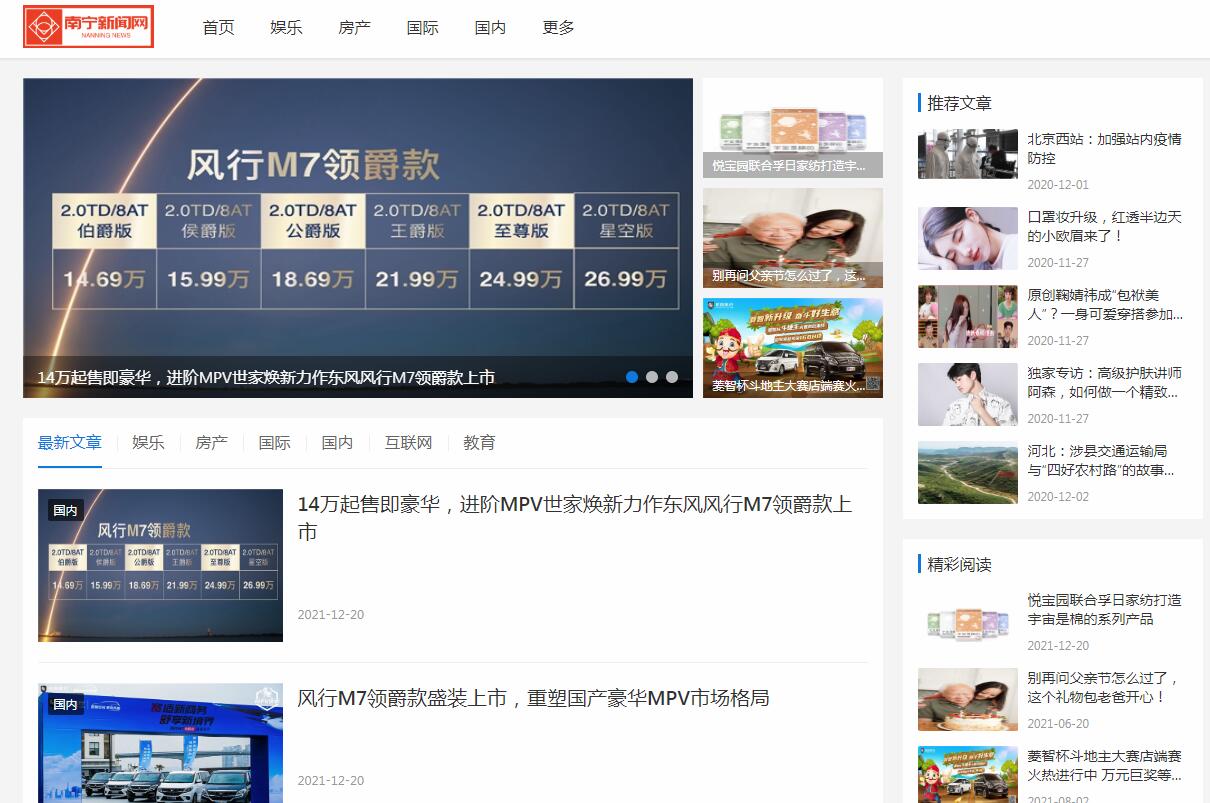Open carousel caption 14万起售即豪华 headline
The height and width of the screenshot is (803, 1210).
tap(266, 378)
